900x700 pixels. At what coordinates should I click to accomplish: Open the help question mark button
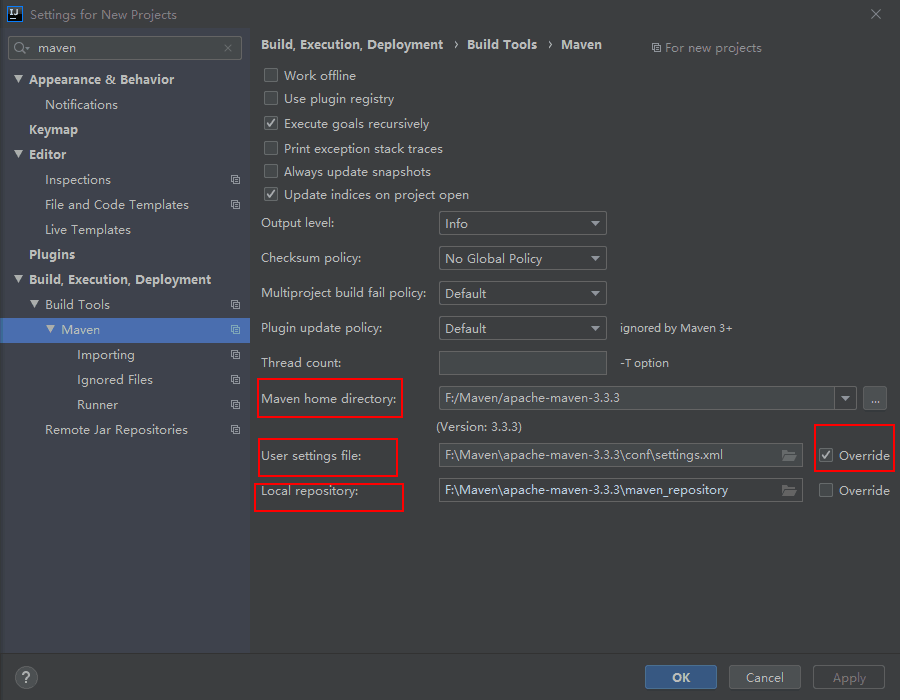[26, 677]
